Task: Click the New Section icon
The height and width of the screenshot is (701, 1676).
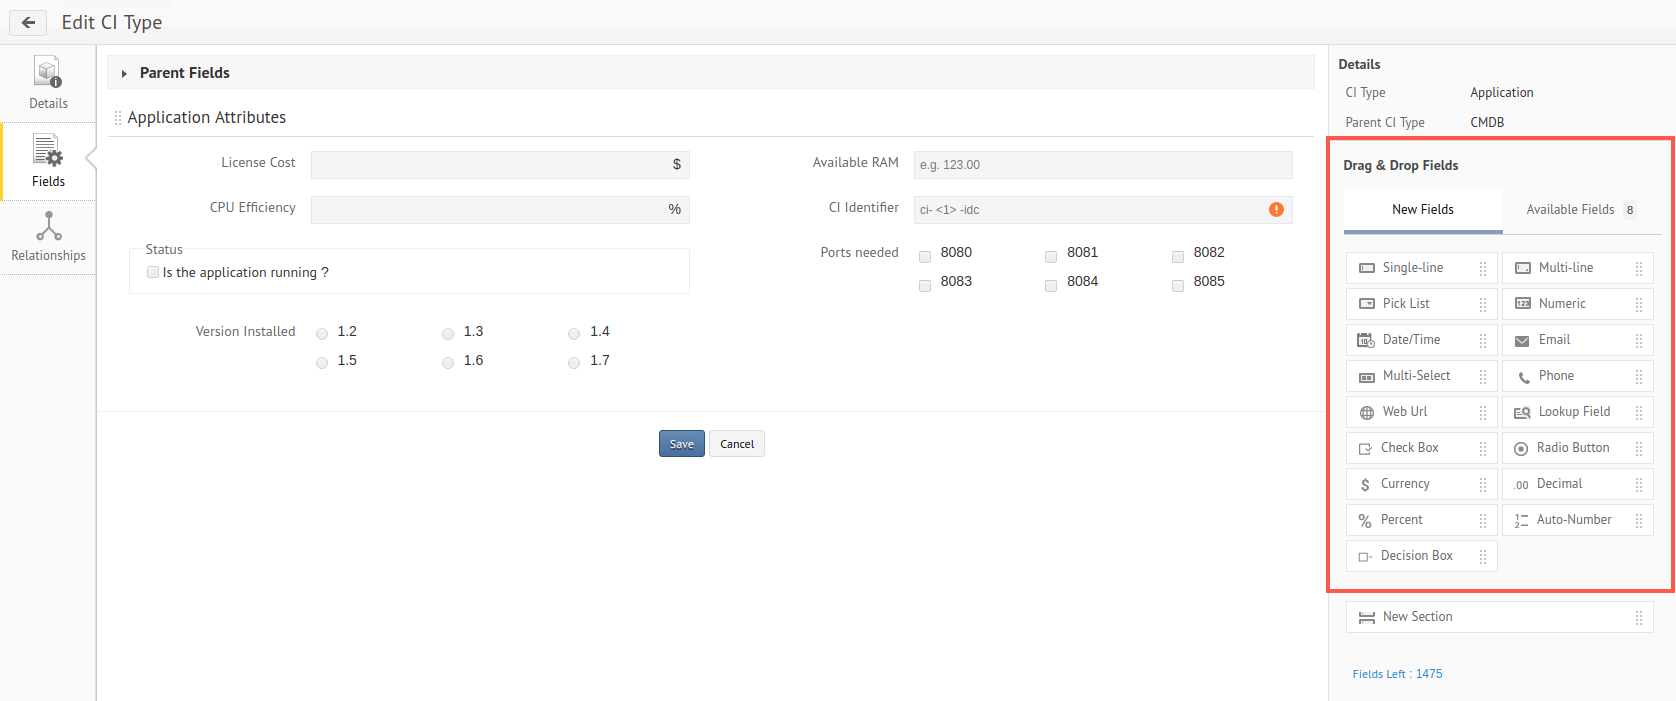Action: point(1367,618)
